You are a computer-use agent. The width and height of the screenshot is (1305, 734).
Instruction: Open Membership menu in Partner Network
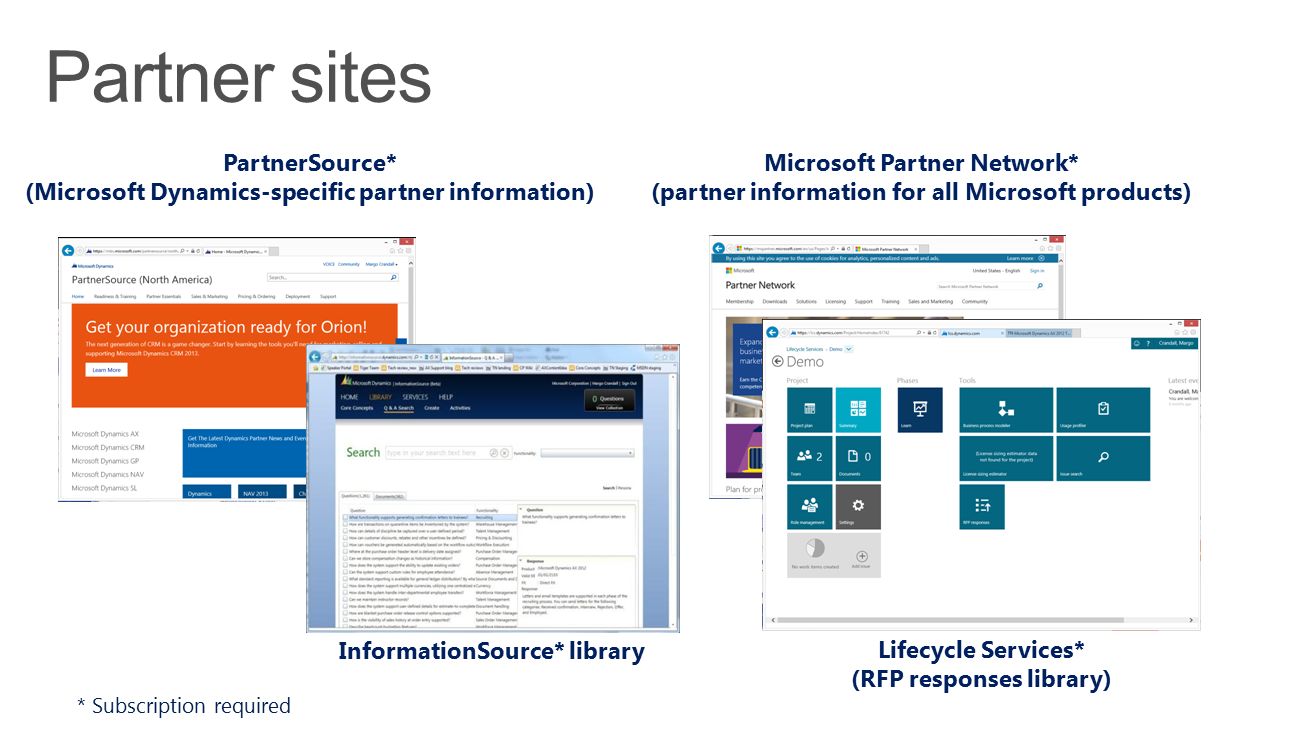tap(740, 301)
